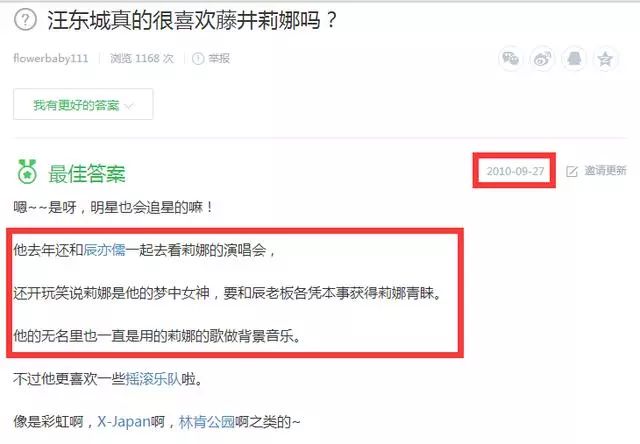Favorite the question with the star icon
This screenshot has height=444, width=640.
point(605,58)
